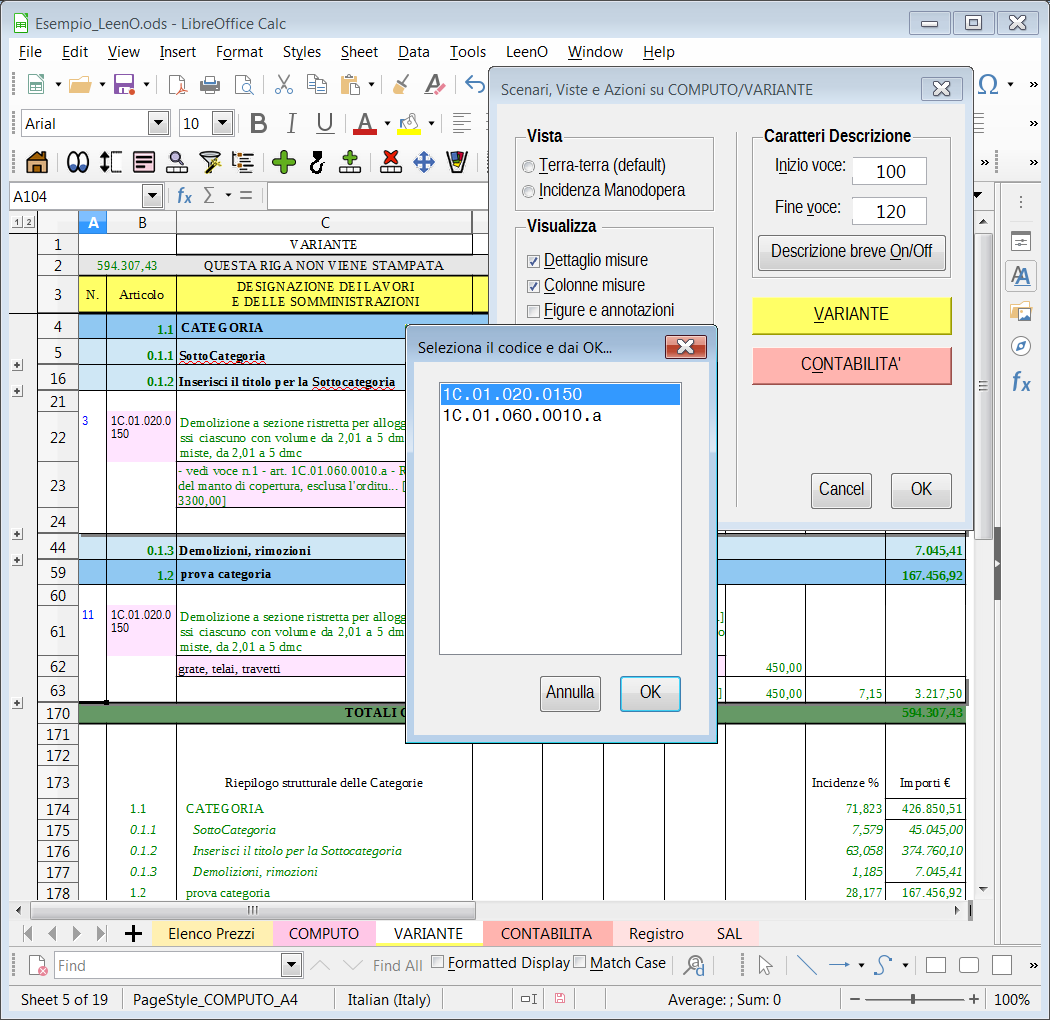This screenshot has height=1020, width=1050.
Task: Click the Undo arrow icon
Action: [475, 85]
